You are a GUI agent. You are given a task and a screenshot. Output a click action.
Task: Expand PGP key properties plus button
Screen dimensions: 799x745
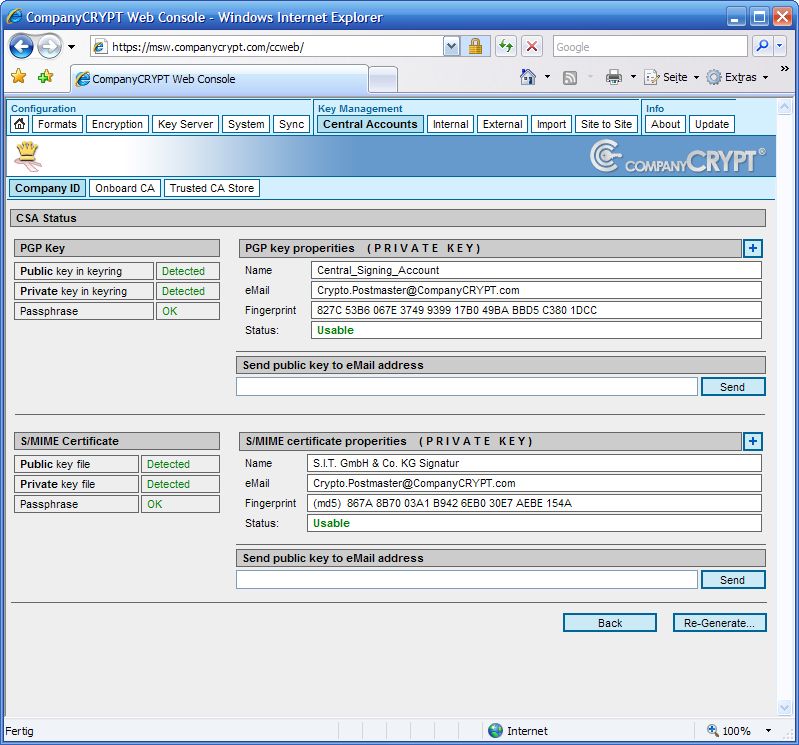coord(753,249)
